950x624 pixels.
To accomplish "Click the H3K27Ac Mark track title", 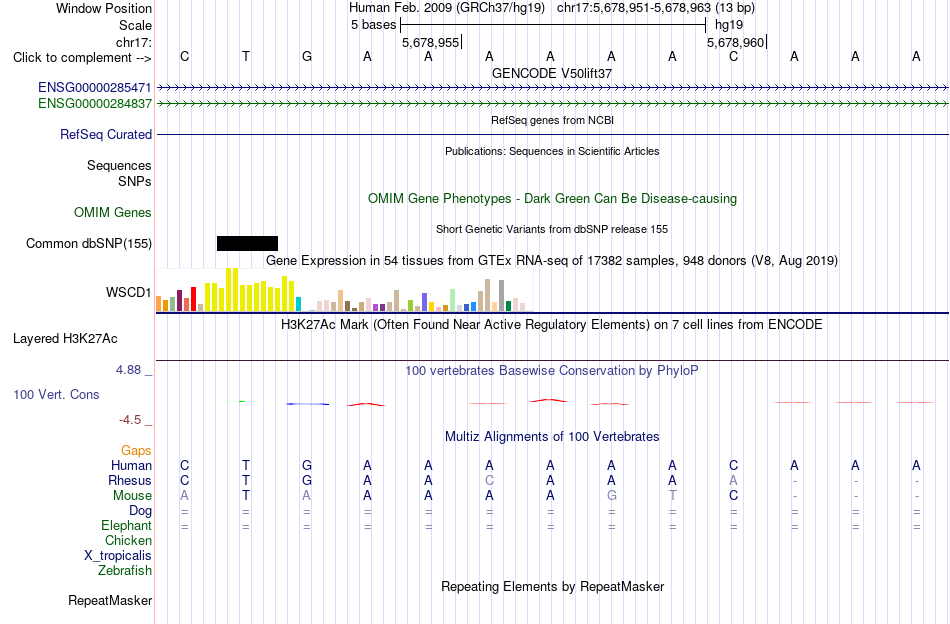I will (x=552, y=325).
